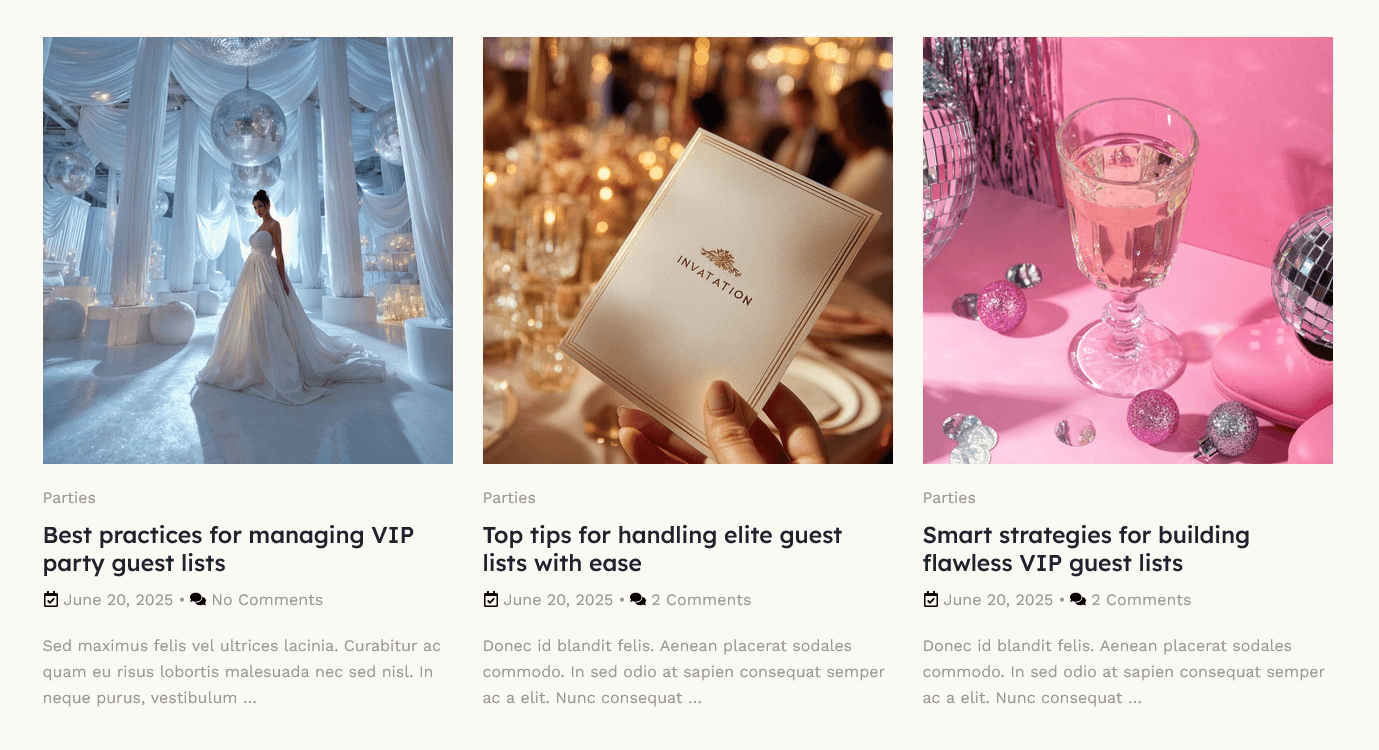Click the calendar icon on the first post
Screen dimensions: 1379x750
coord(51,600)
